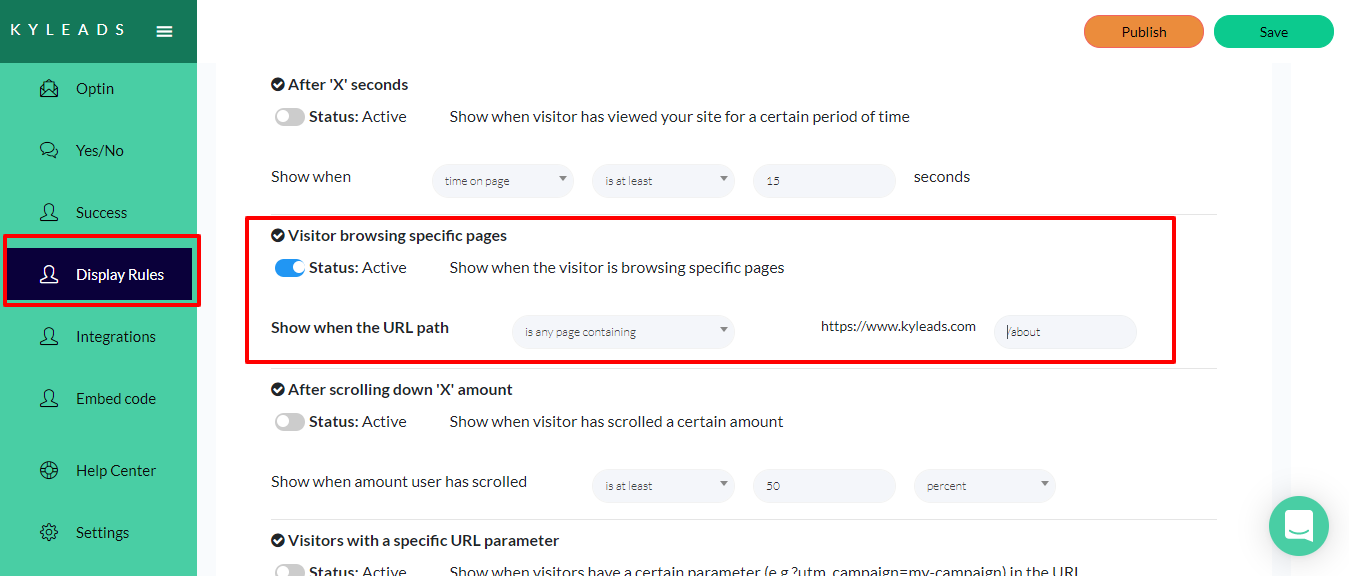Click the Success person icon in sidebar
The height and width of the screenshot is (576, 1349).
click(49, 213)
